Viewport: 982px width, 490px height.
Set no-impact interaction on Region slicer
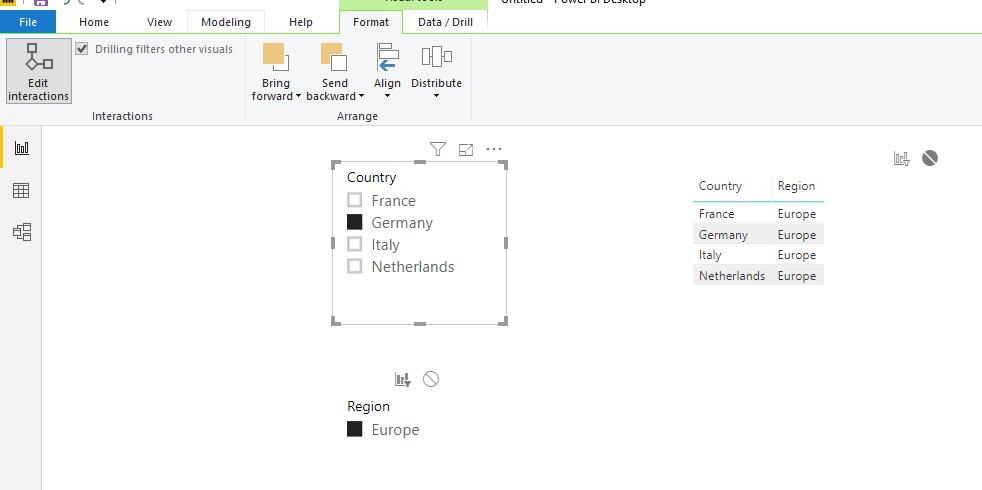click(x=431, y=378)
